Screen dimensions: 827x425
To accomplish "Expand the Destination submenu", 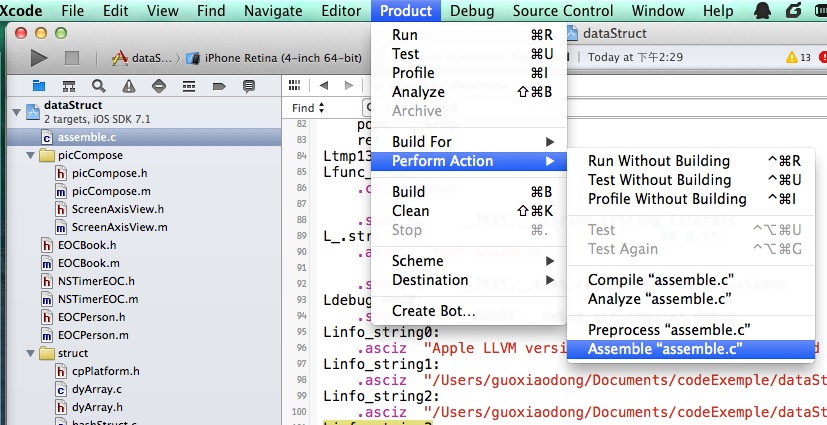I will coord(469,280).
